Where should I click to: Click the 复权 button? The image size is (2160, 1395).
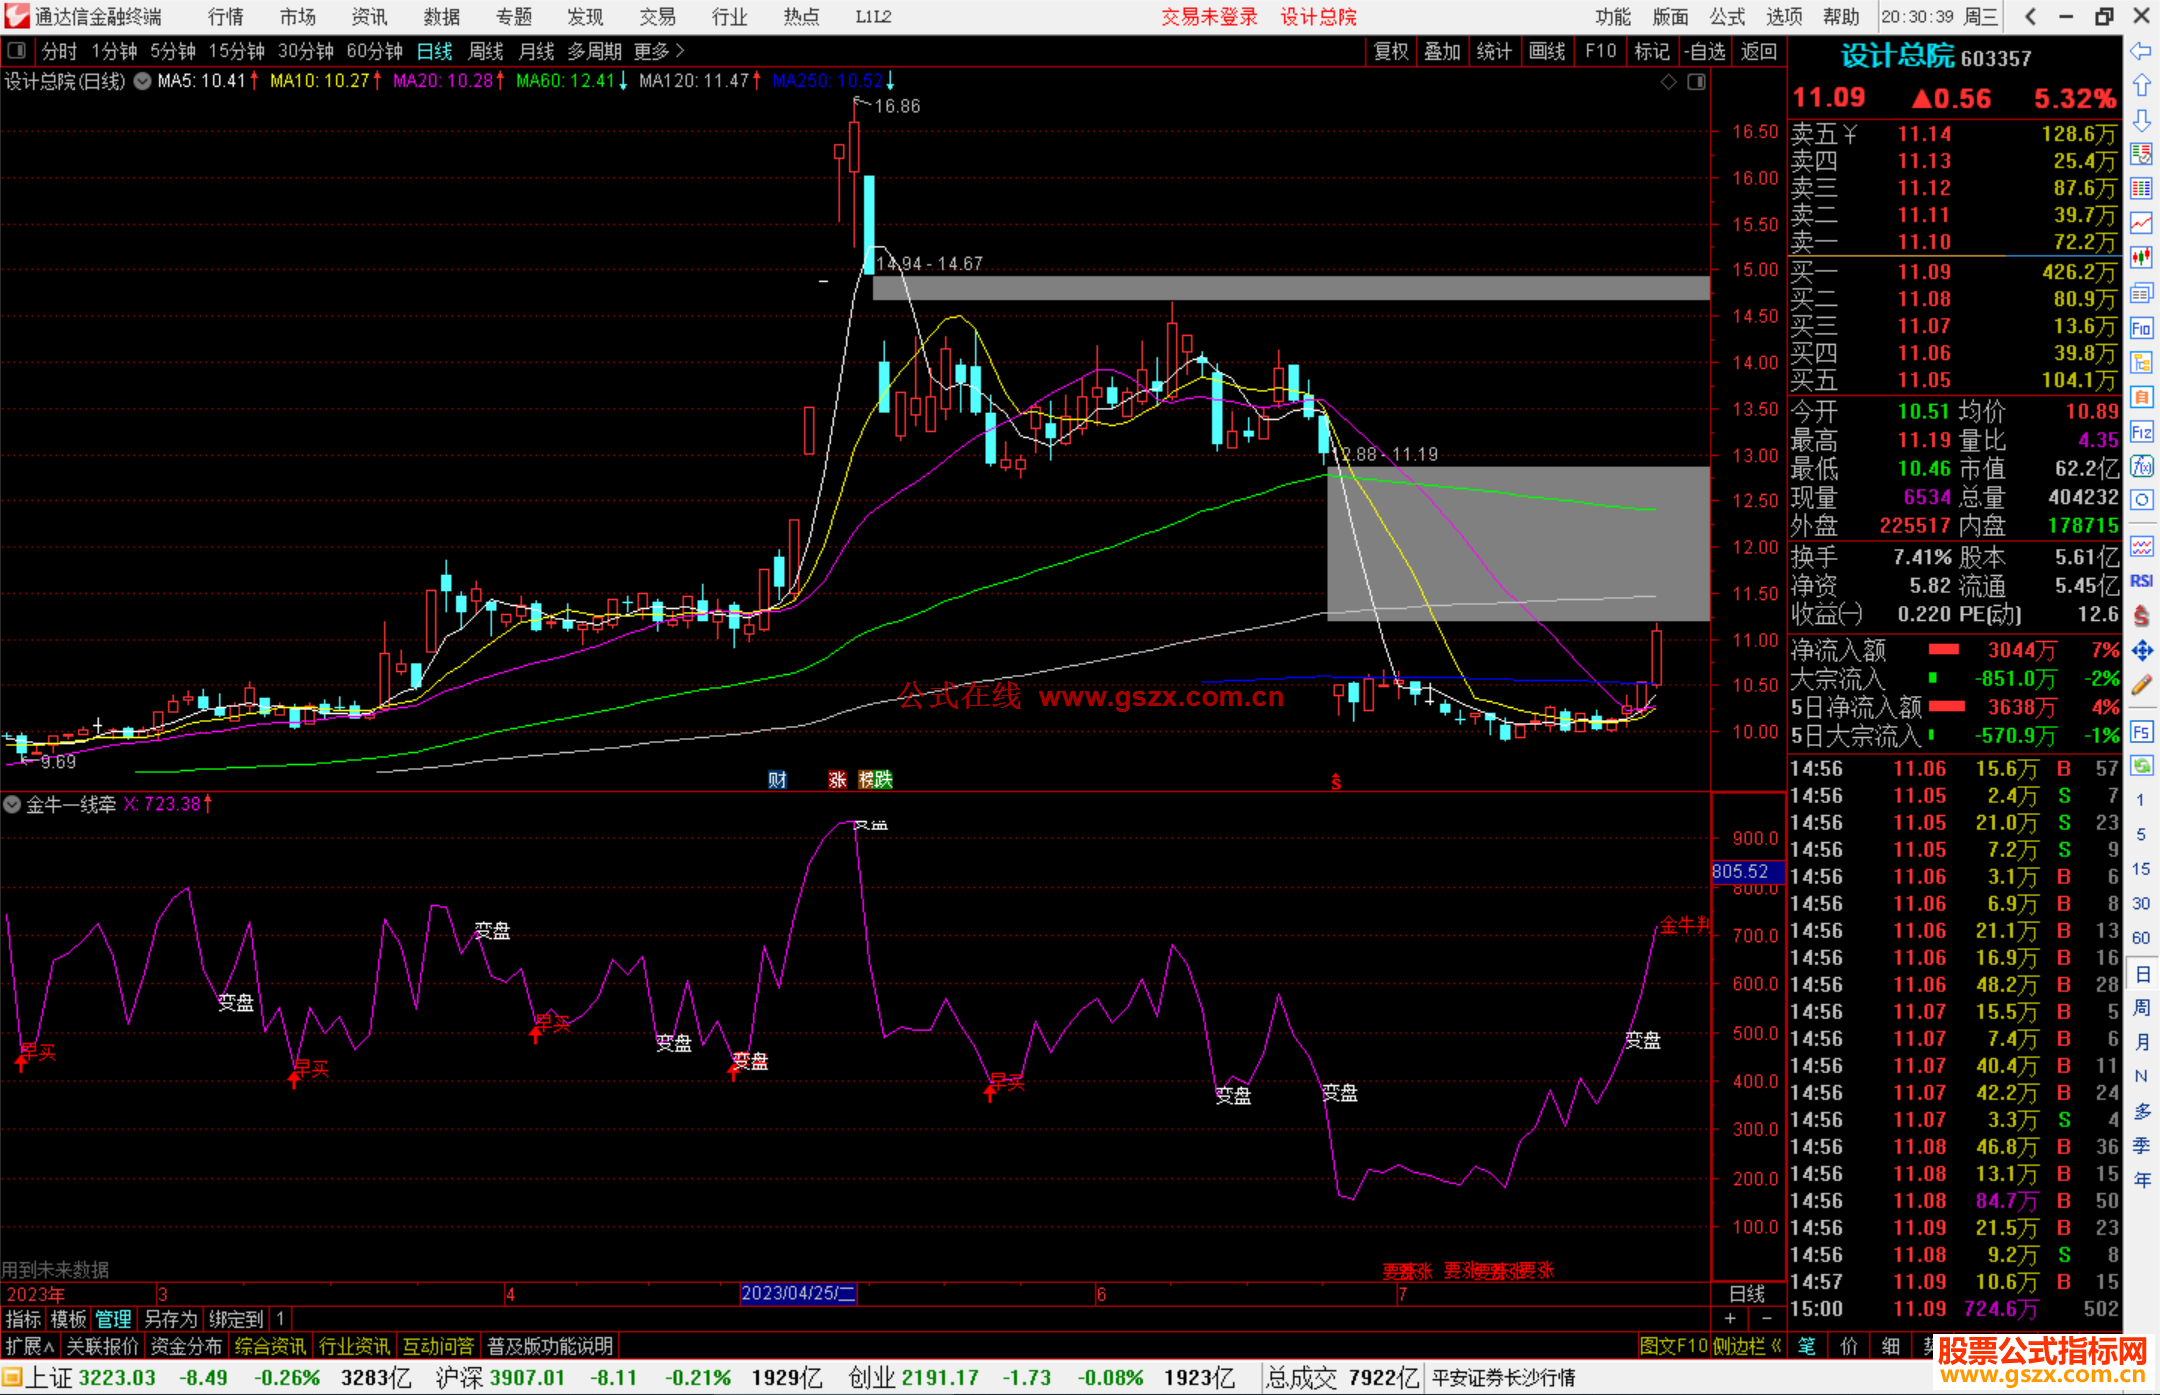pyautogui.click(x=1390, y=51)
